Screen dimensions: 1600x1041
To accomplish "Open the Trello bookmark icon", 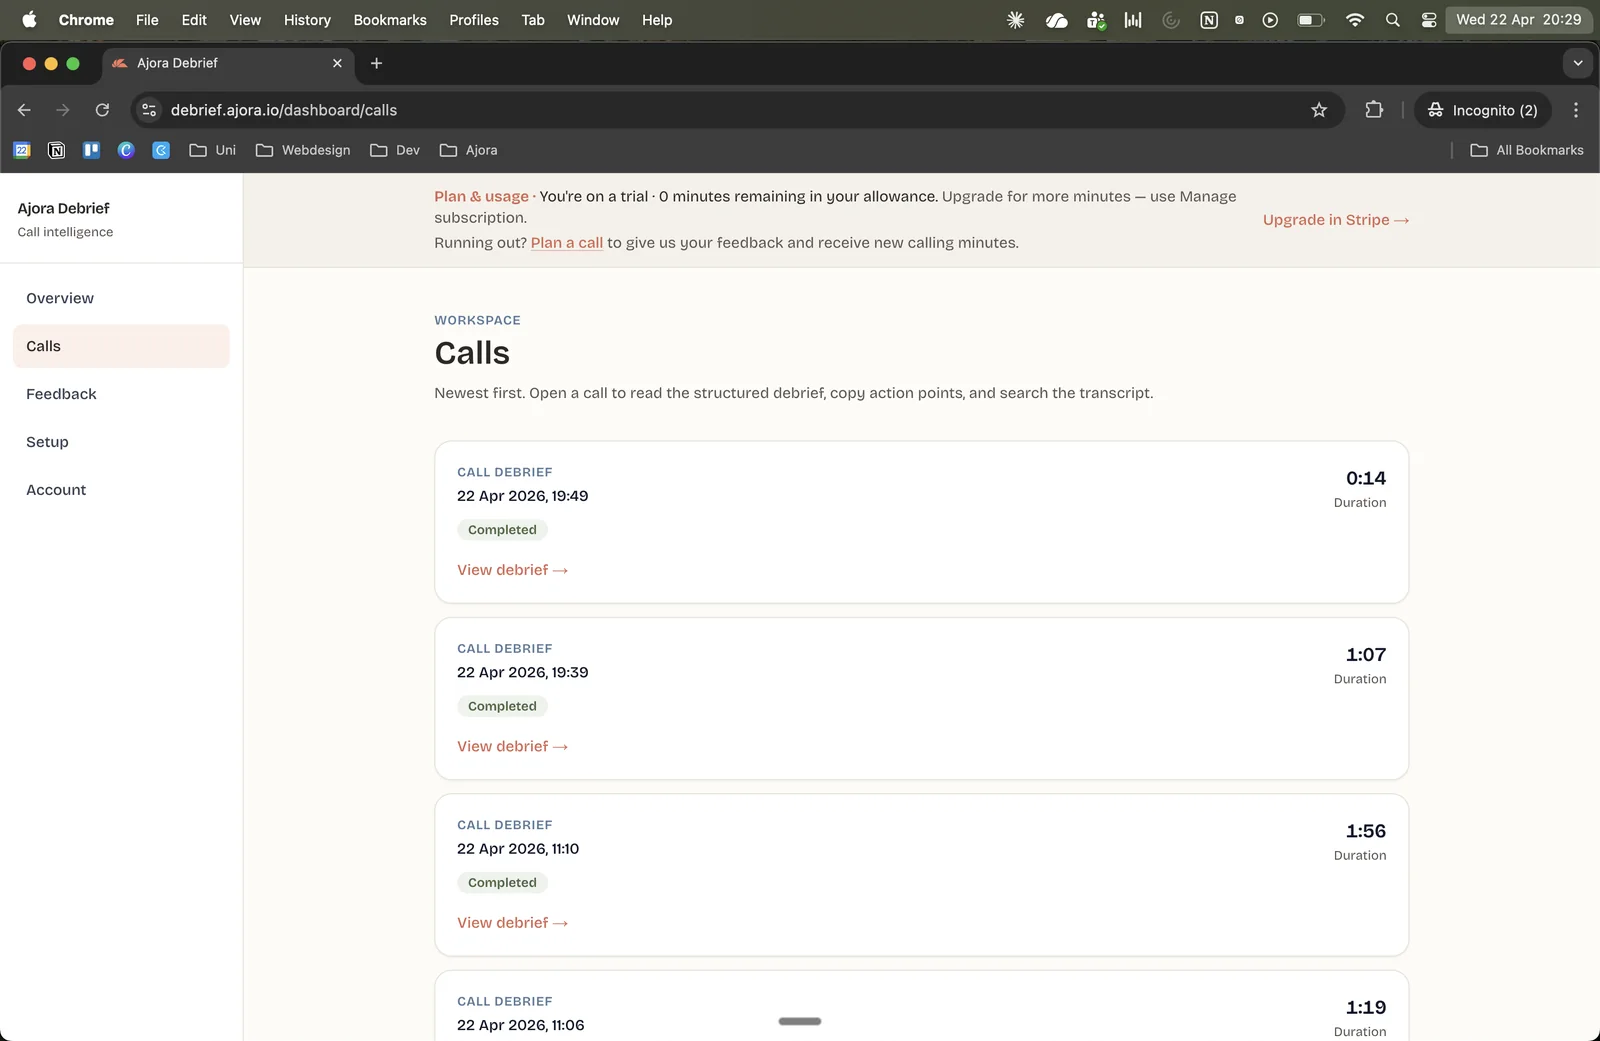I will [91, 150].
